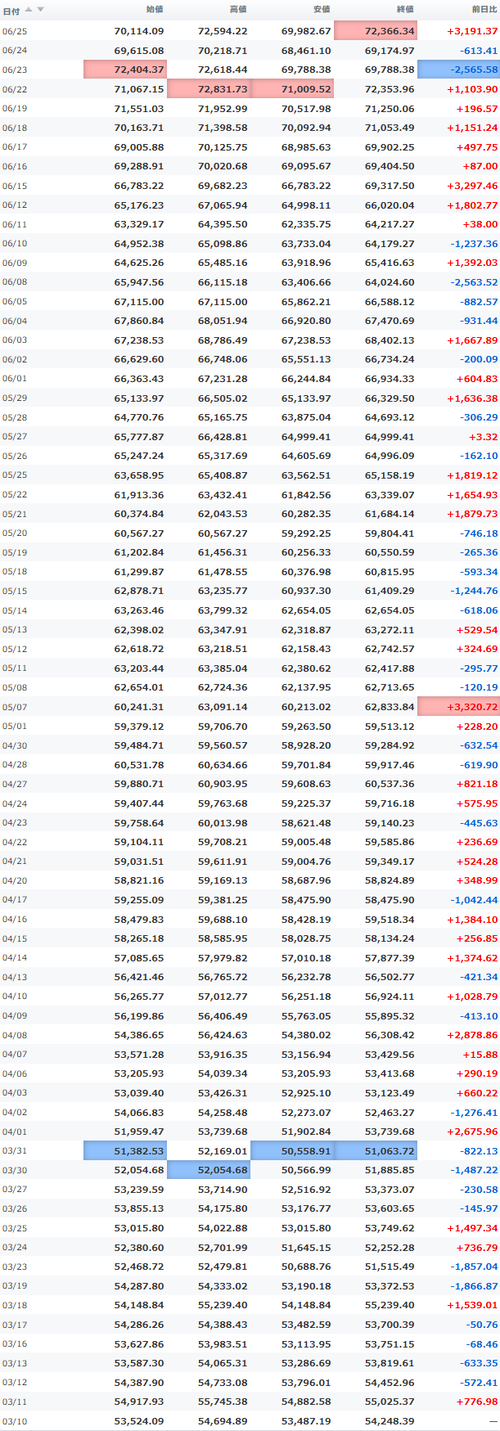The image size is (500, 1431).
Task: Select the red highlighted open 72,404.37
Action: tap(126, 69)
